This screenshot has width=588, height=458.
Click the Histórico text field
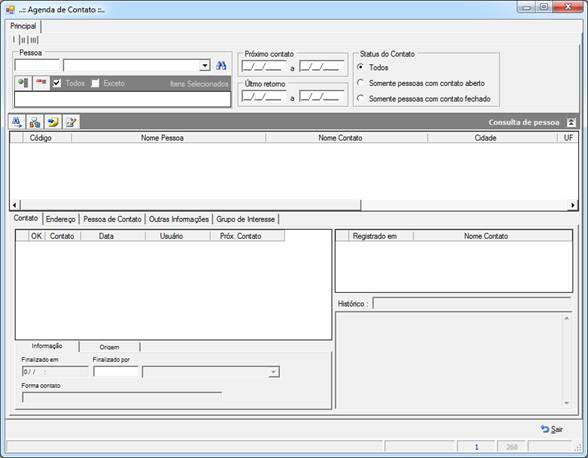coord(472,303)
